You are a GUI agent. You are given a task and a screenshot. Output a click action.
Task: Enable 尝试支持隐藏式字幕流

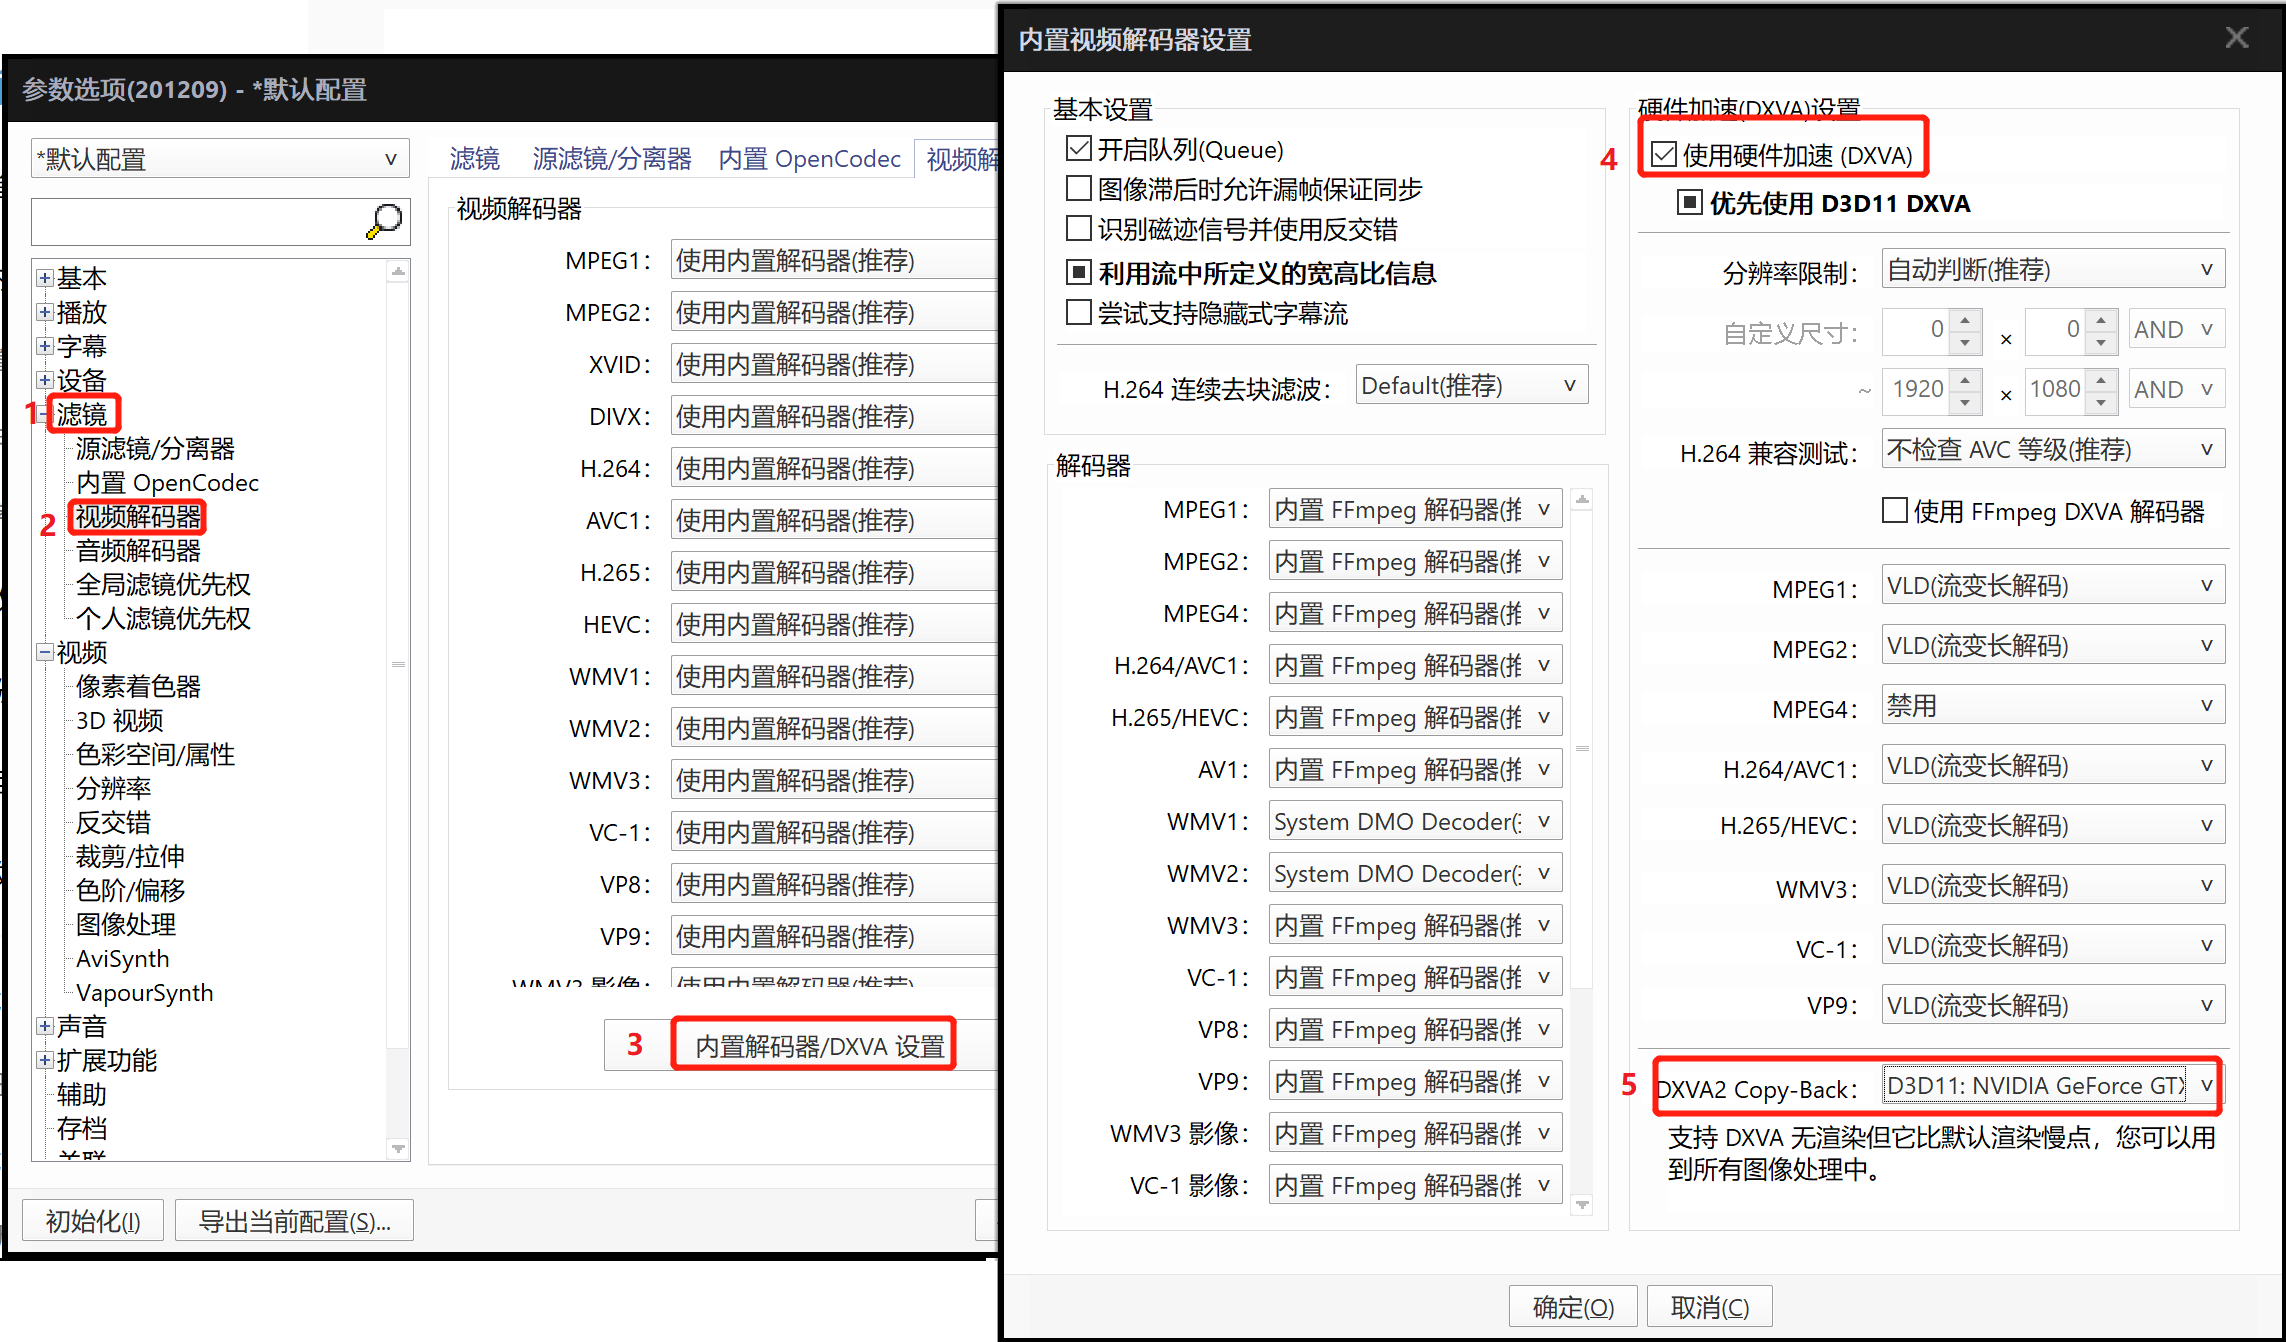tap(1078, 313)
